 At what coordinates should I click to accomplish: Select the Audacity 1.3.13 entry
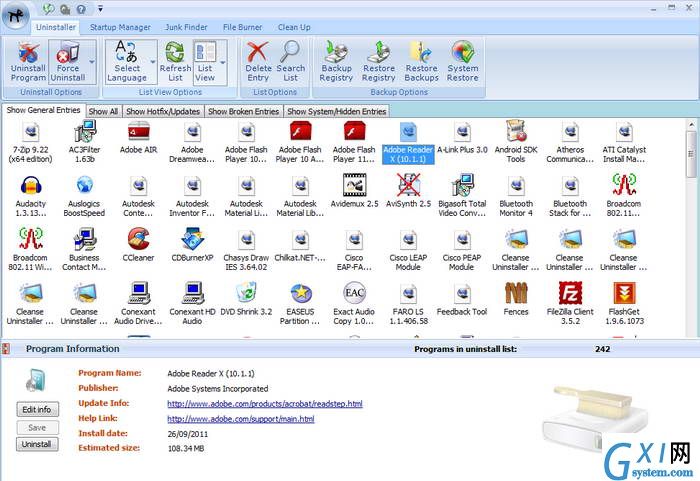(30, 196)
